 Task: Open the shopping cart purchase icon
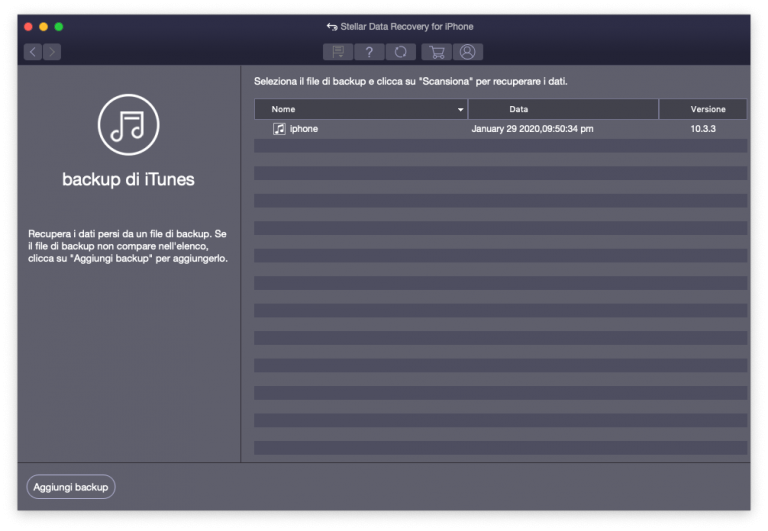pyautogui.click(x=435, y=52)
